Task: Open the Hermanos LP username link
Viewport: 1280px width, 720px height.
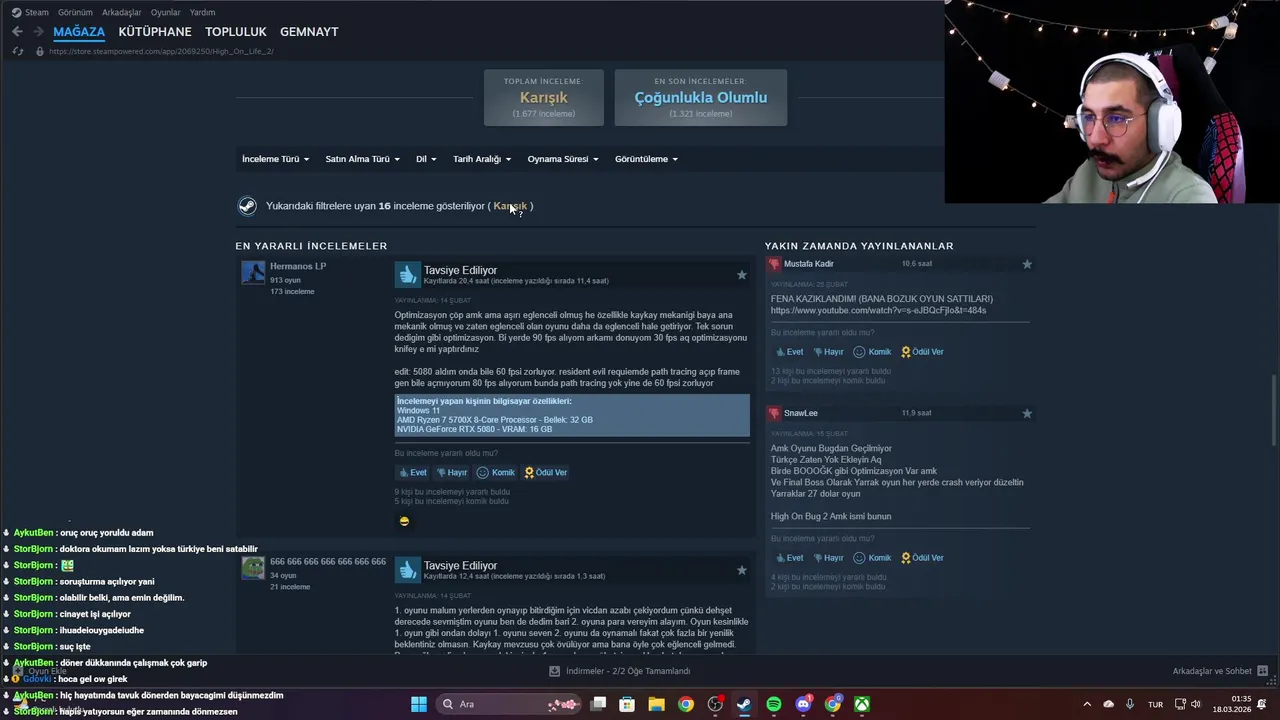Action: (298, 266)
